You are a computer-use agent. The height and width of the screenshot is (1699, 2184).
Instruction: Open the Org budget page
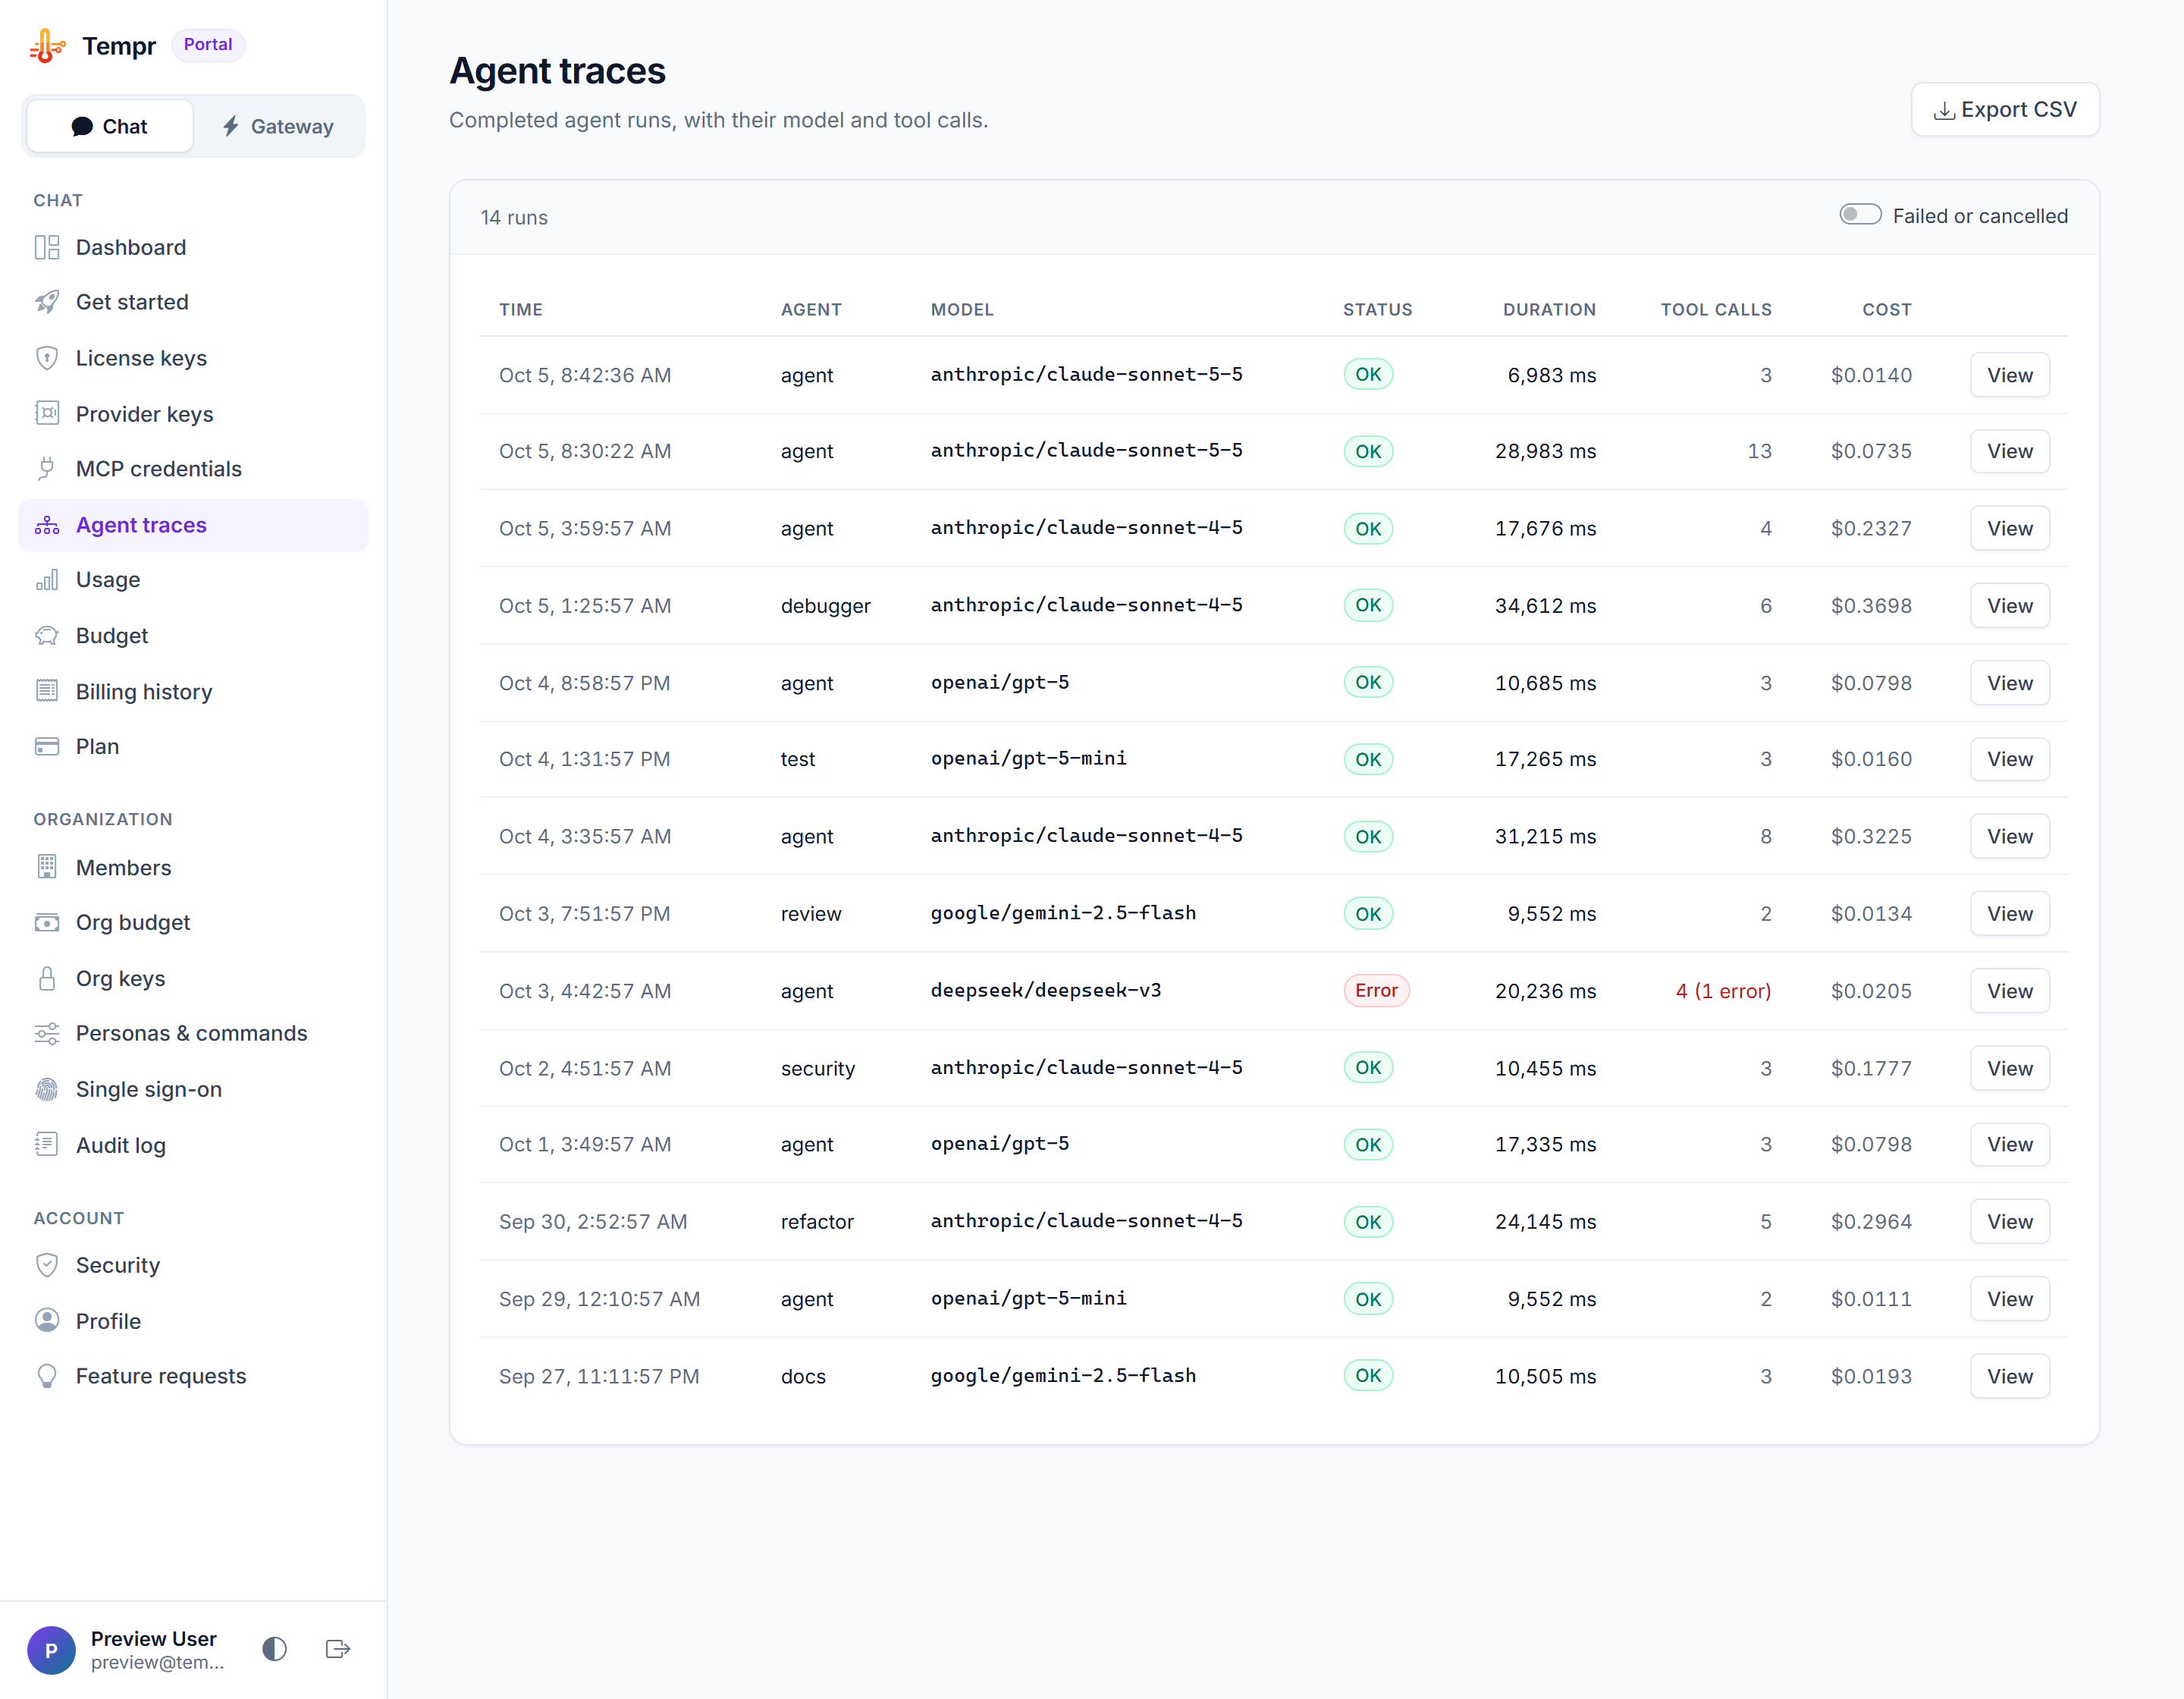coord(193,922)
